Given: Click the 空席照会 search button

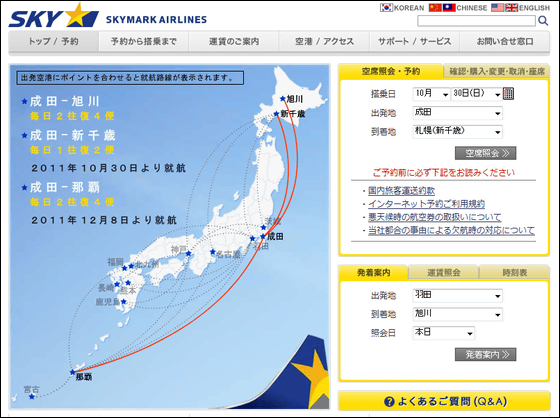Looking at the screenshot, I should [x=485, y=153].
